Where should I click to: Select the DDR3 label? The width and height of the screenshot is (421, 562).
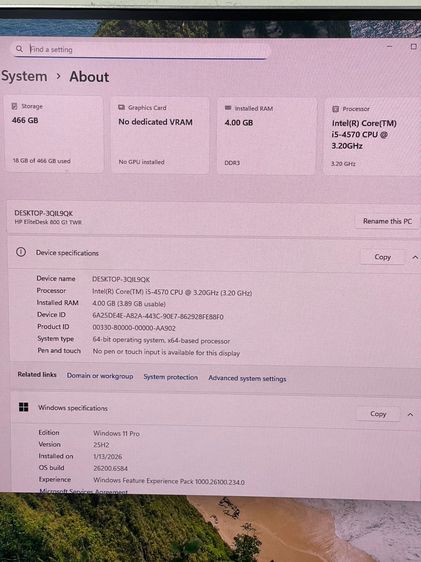[x=232, y=163]
